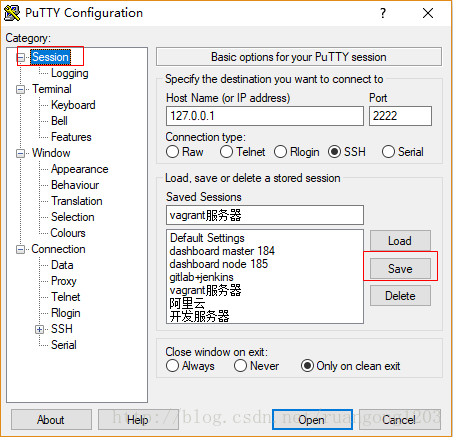Click the Help button at the bottom
Viewport: 453px width, 437px height.
click(x=138, y=420)
